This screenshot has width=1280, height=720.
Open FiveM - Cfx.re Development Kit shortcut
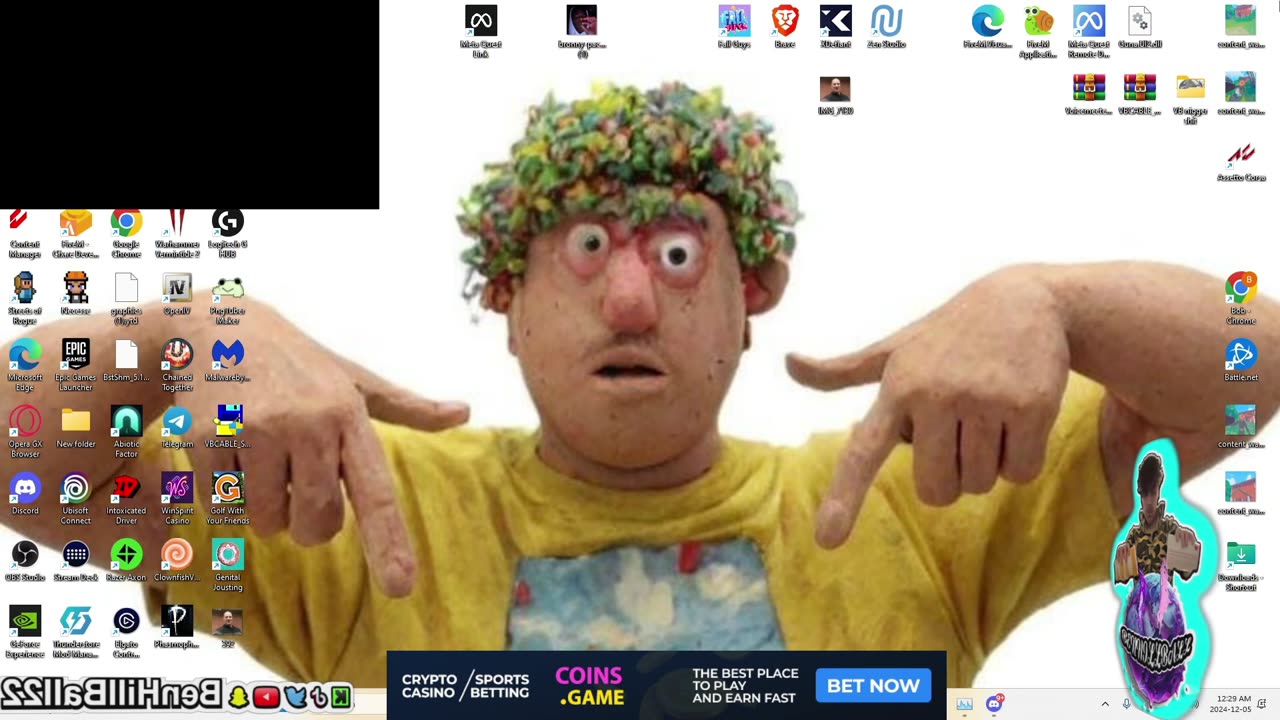[76, 233]
